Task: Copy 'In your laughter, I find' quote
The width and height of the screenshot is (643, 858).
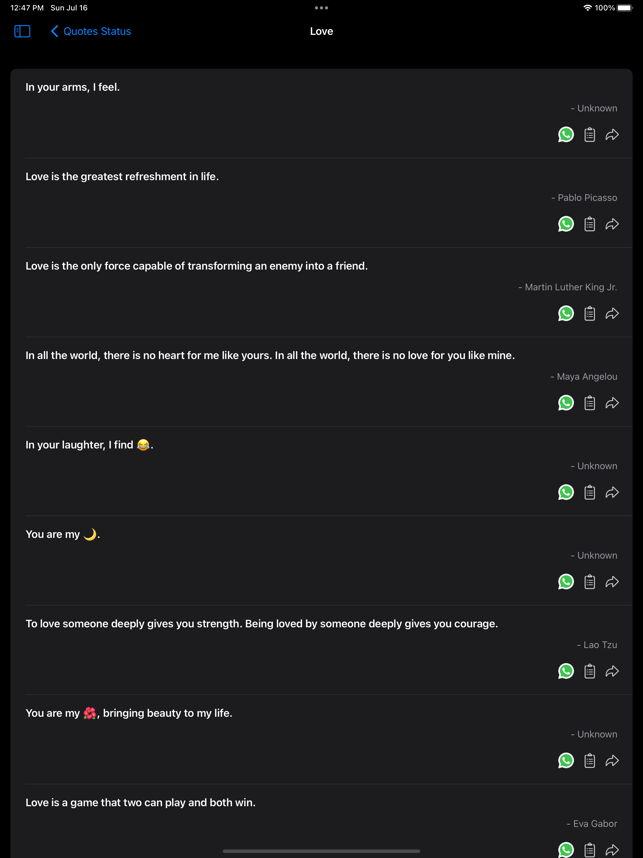Action: point(589,492)
